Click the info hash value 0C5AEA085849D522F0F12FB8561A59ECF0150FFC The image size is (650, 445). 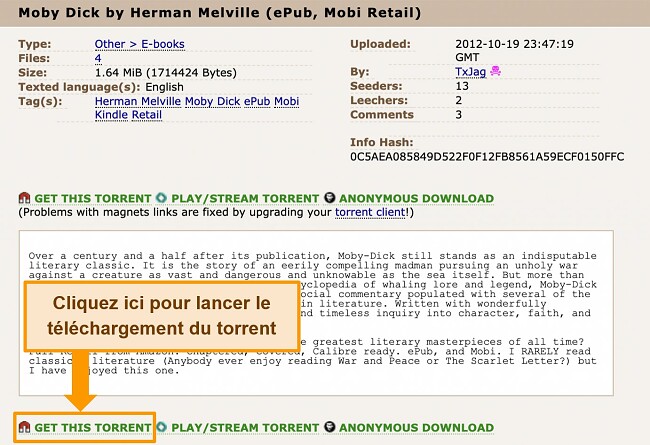487,157
